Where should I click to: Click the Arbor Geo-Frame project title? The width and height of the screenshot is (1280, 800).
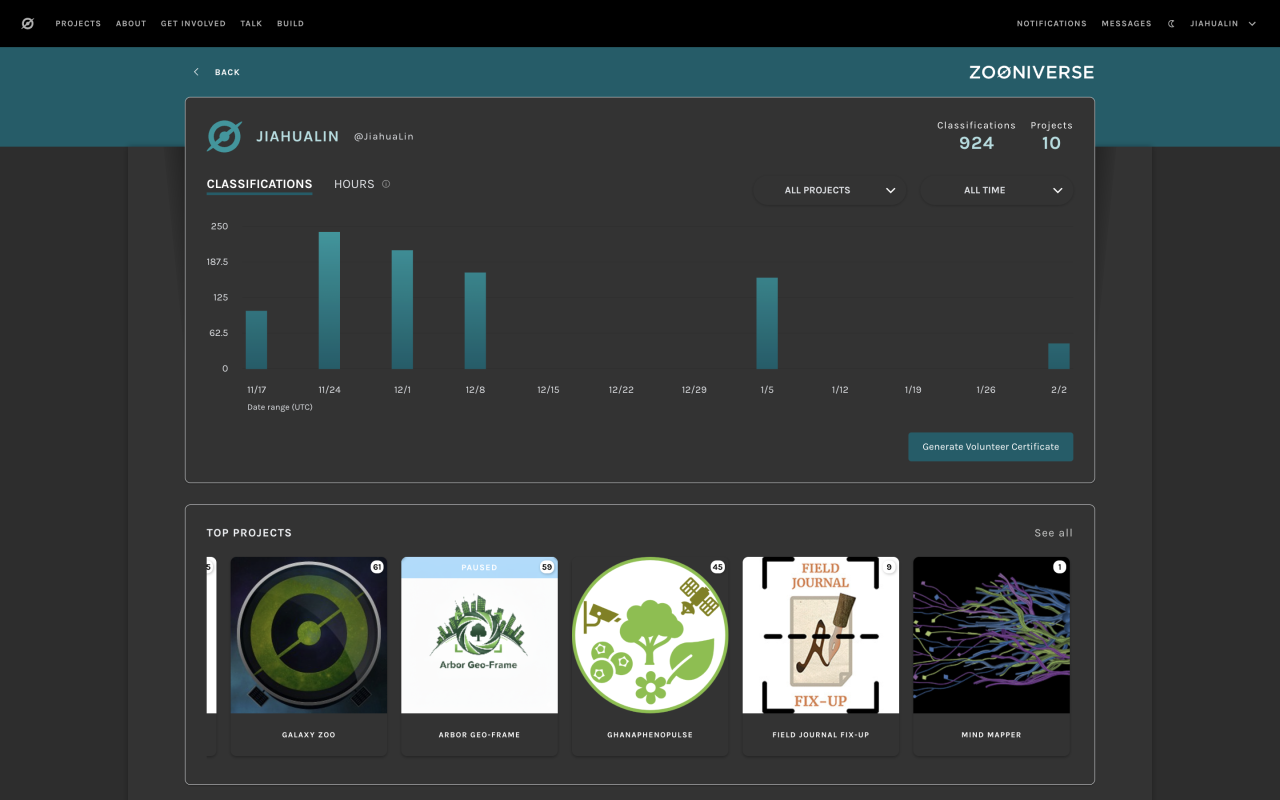pos(479,735)
